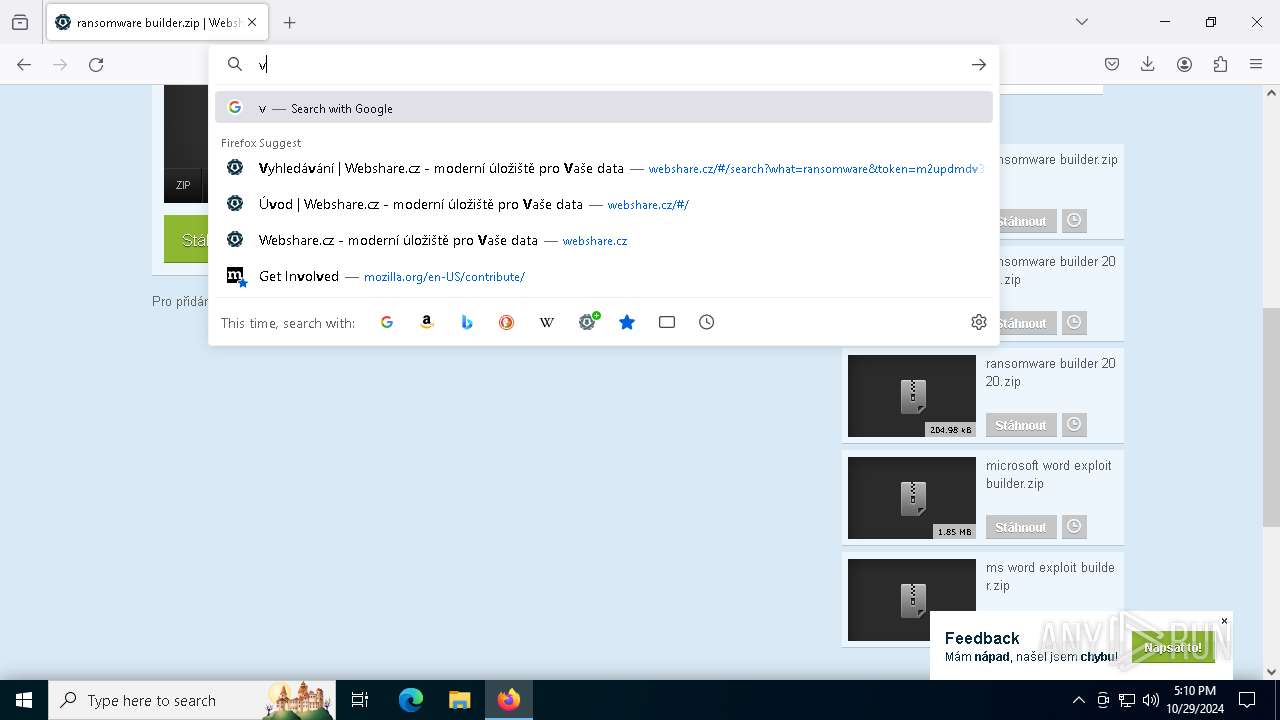Click the Napsat to! feedback button
This screenshot has width=1280, height=720.
coord(1173,647)
